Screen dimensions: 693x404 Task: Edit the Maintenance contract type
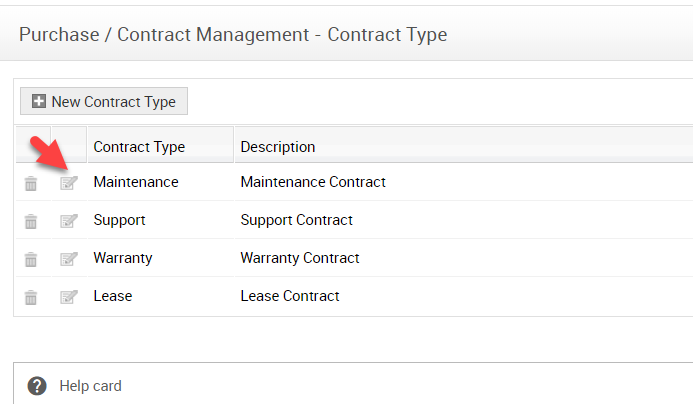coord(68,183)
